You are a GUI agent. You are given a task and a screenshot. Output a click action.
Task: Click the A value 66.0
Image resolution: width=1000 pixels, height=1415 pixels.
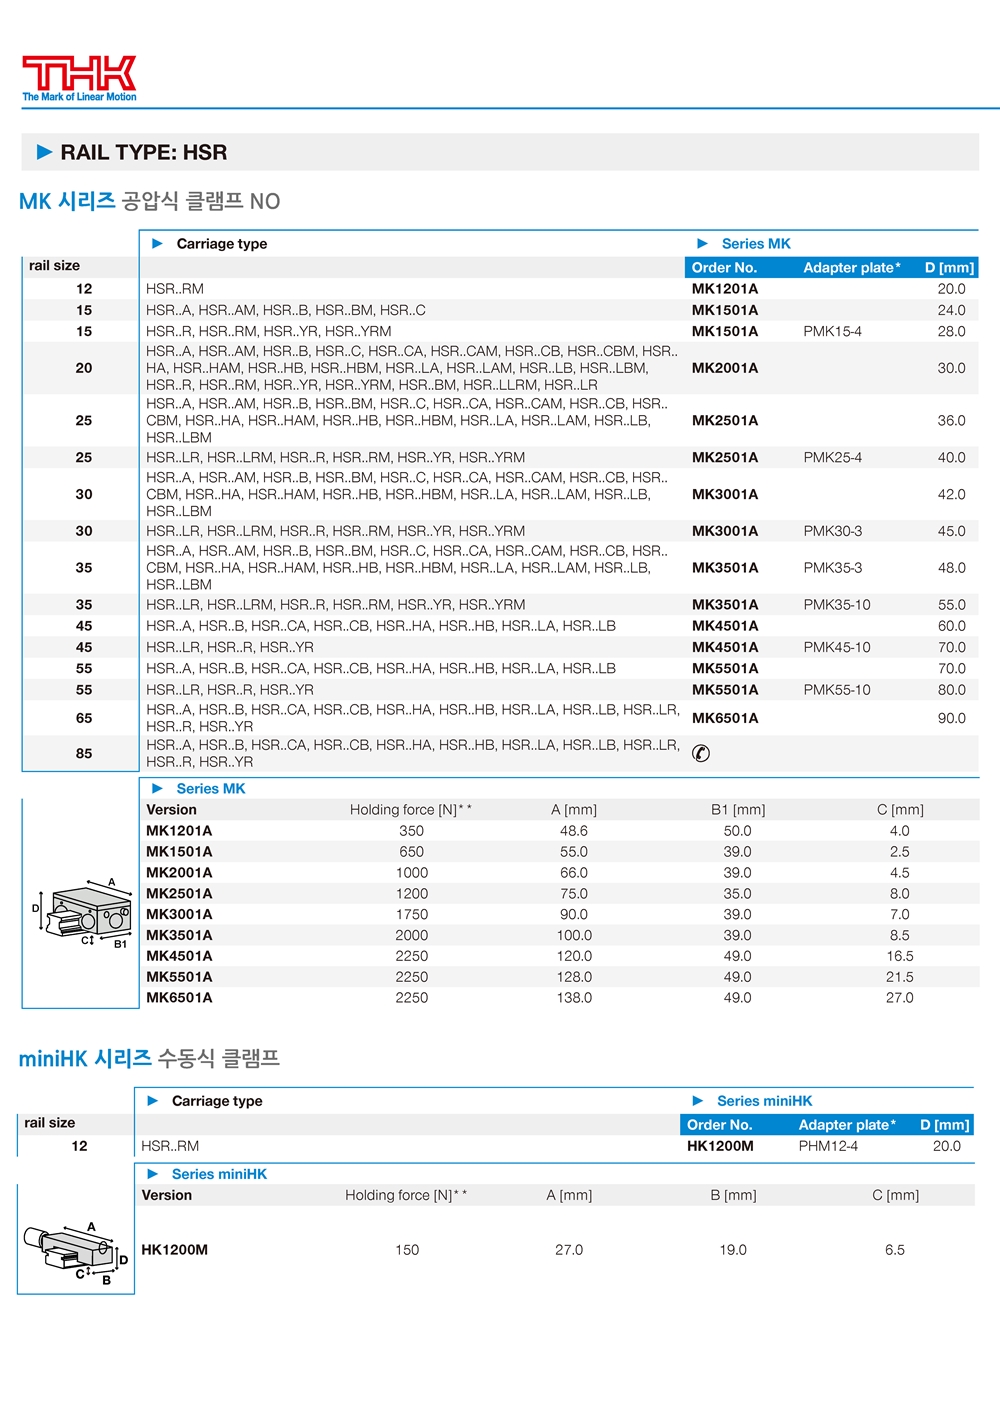click(574, 873)
